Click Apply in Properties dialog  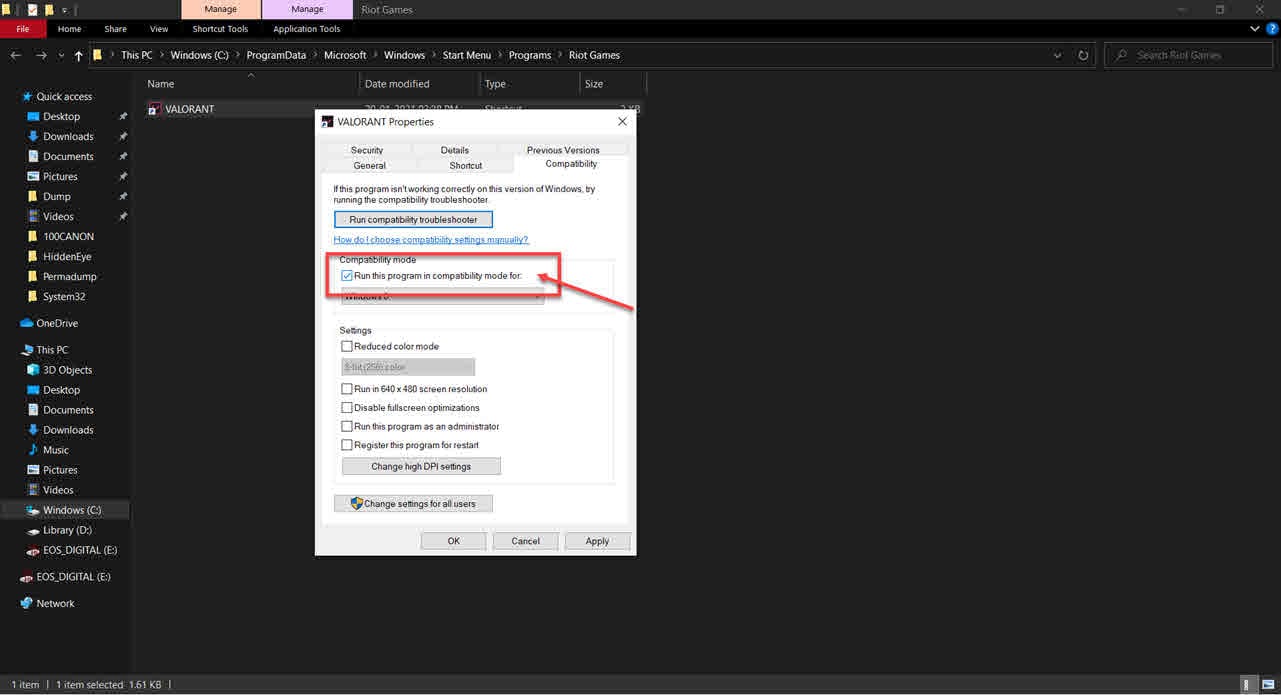coord(597,541)
